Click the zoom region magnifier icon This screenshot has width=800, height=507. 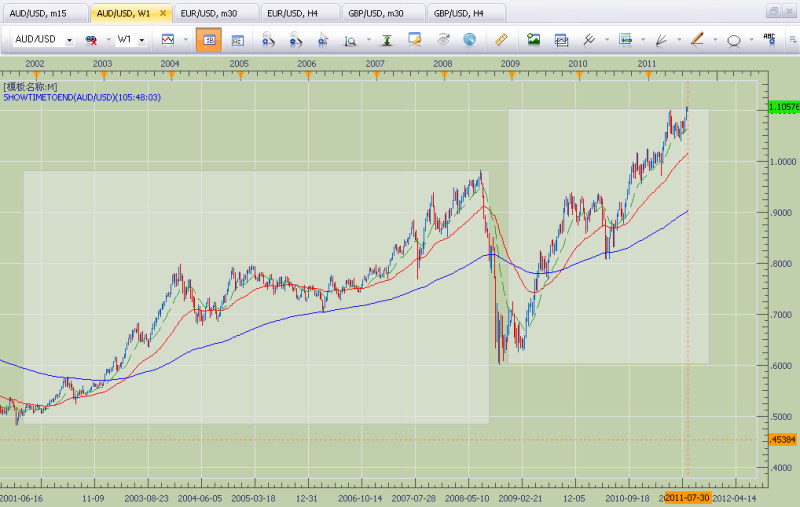pyautogui.click(x=350, y=40)
